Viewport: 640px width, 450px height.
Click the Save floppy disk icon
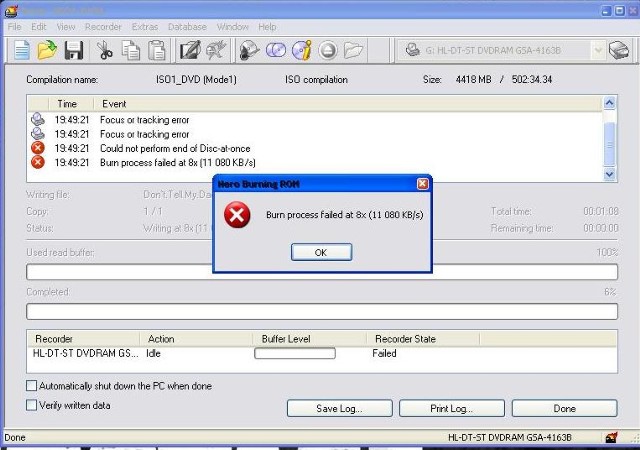[74, 51]
